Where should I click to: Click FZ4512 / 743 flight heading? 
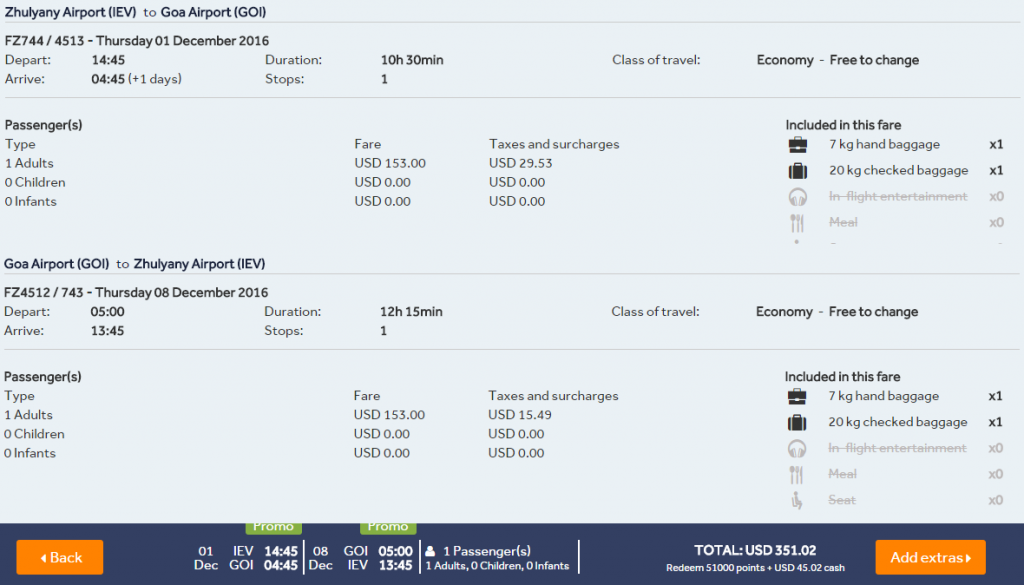click(x=136, y=292)
